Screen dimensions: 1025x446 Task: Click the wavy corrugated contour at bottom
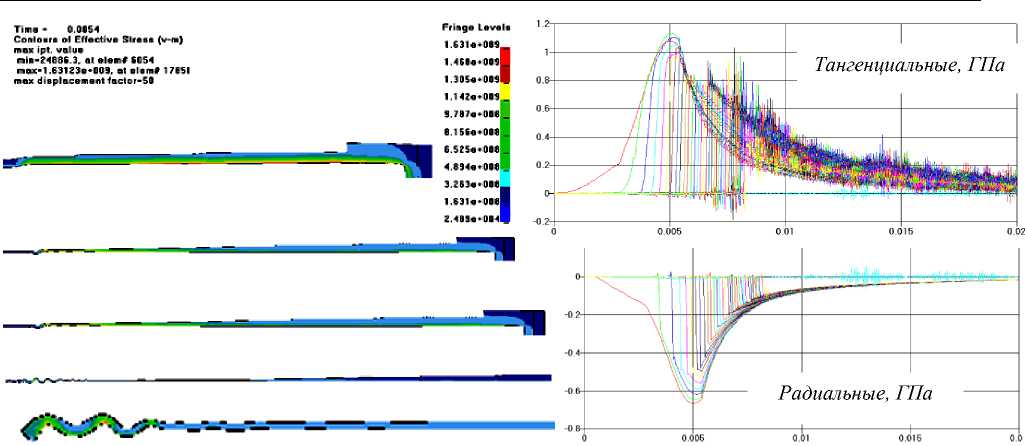(x=288, y=426)
